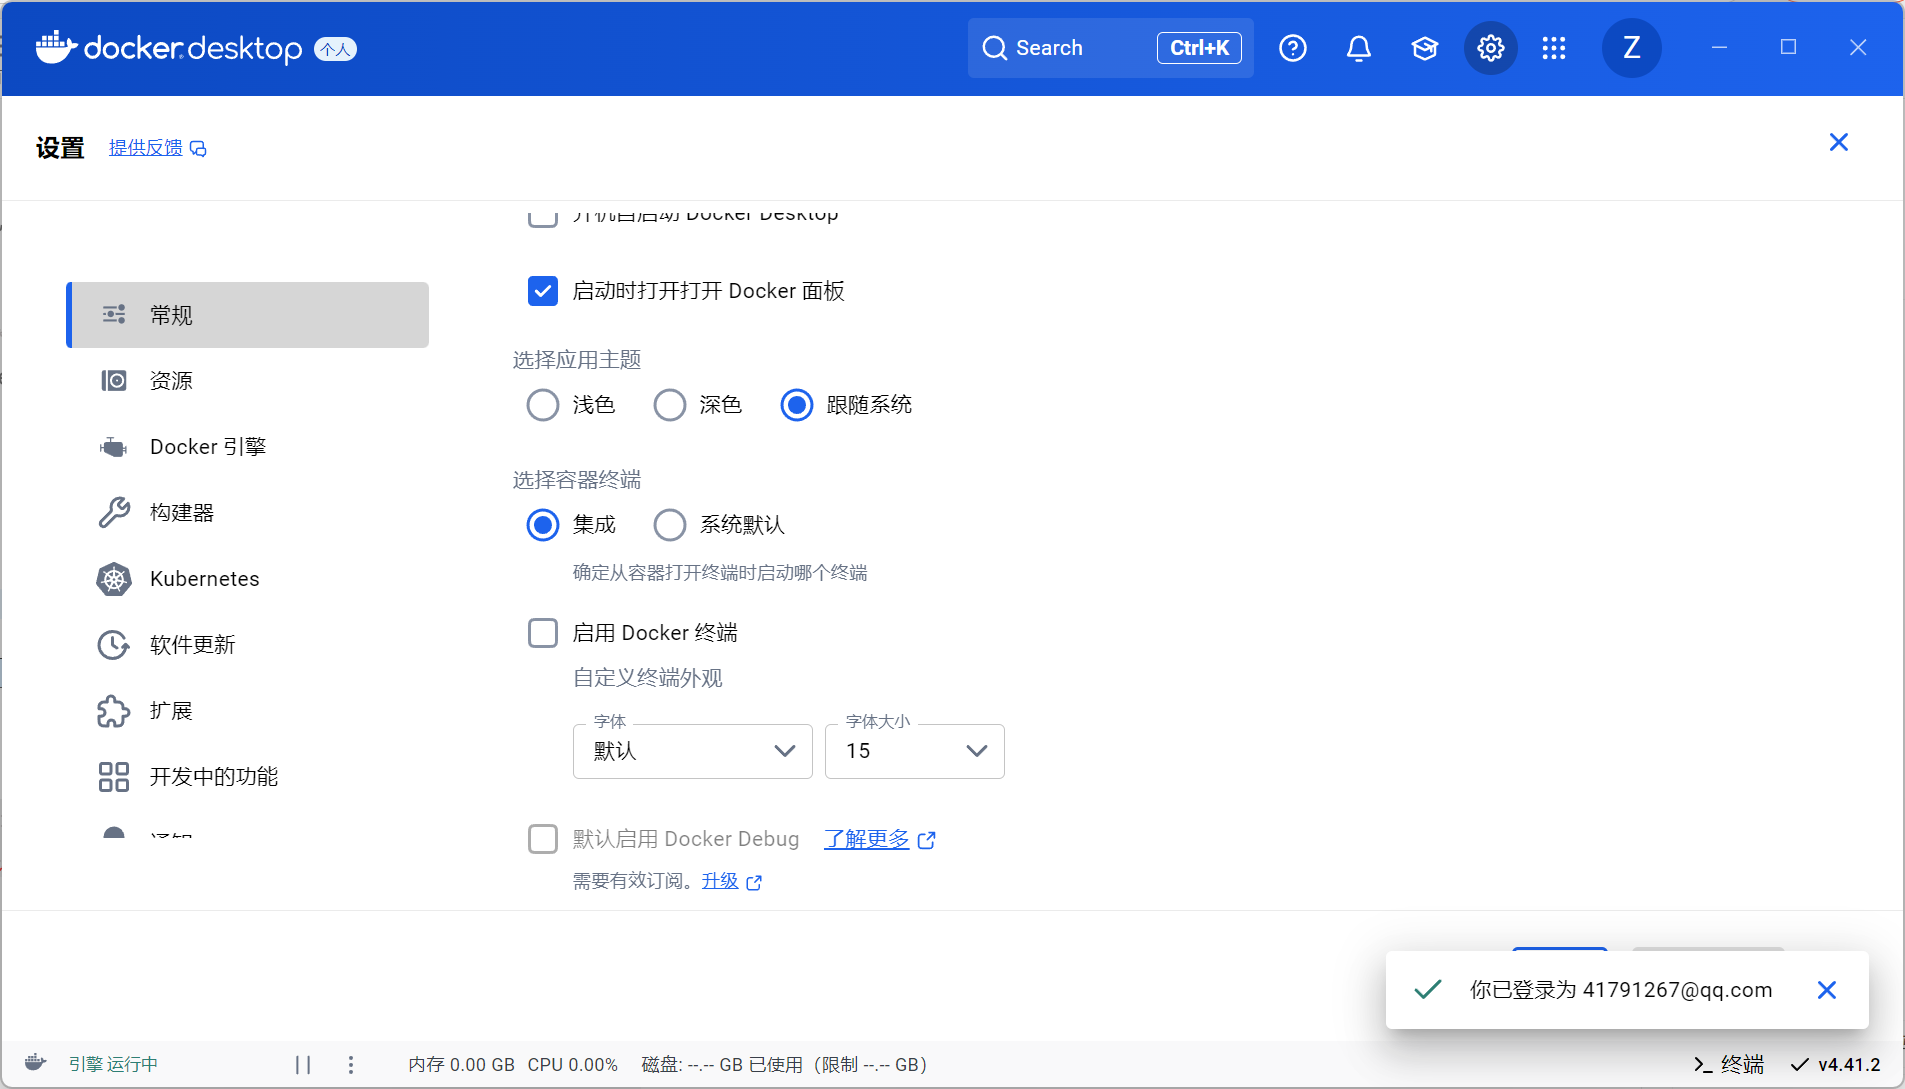The width and height of the screenshot is (1905, 1089).
Task: Select the 深色 theme radio button
Action: pyautogui.click(x=670, y=405)
